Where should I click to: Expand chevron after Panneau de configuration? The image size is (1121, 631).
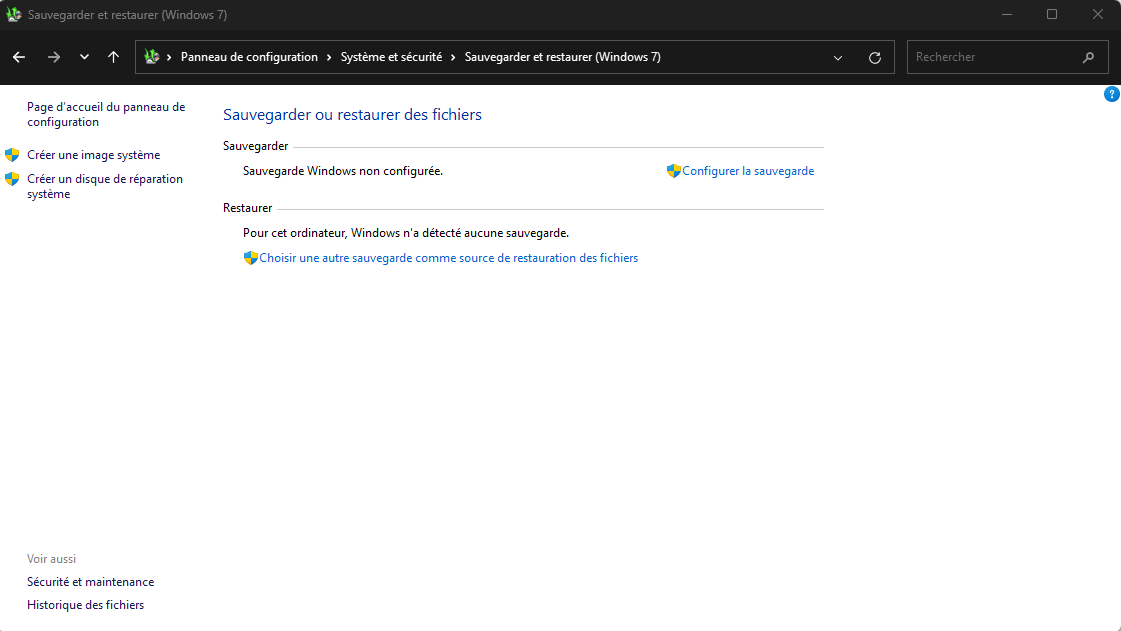[x=329, y=57]
